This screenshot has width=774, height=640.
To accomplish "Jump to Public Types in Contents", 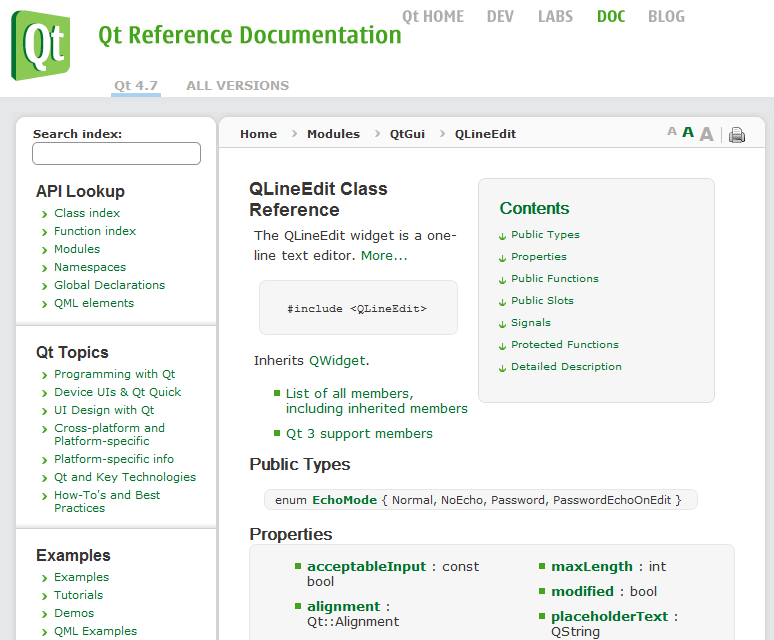I will [x=545, y=235].
